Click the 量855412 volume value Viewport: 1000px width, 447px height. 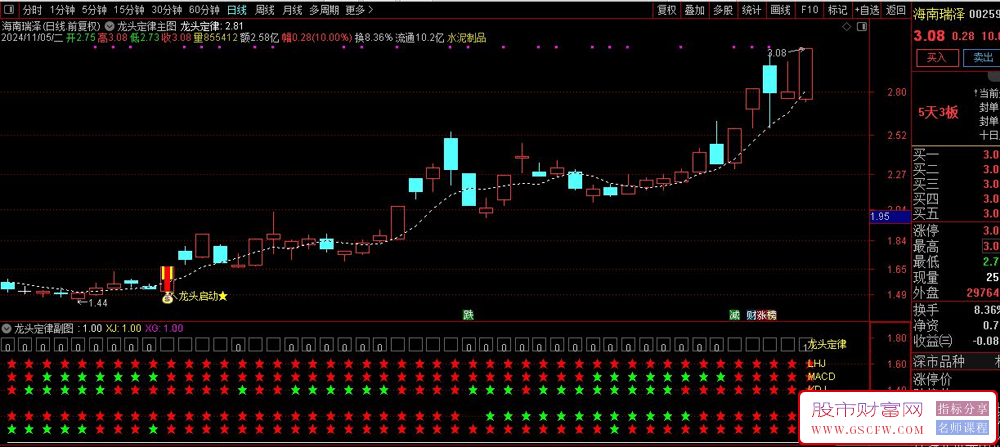click(x=216, y=38)
